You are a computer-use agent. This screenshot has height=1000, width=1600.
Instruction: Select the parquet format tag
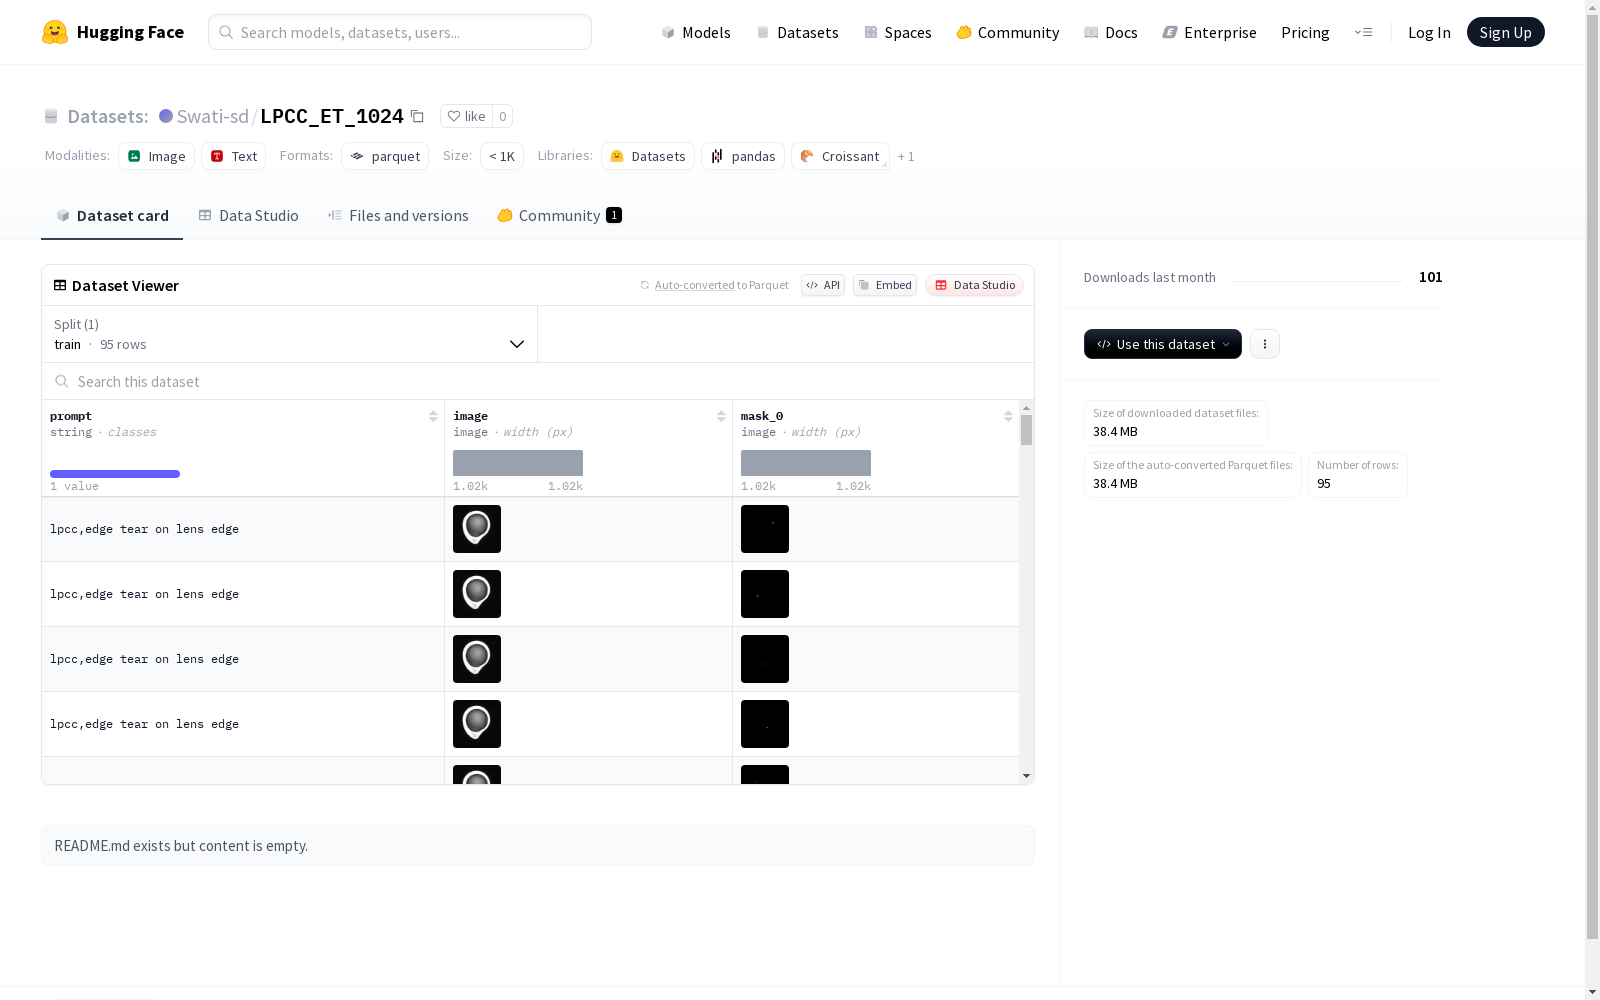(x=385, y=156)
